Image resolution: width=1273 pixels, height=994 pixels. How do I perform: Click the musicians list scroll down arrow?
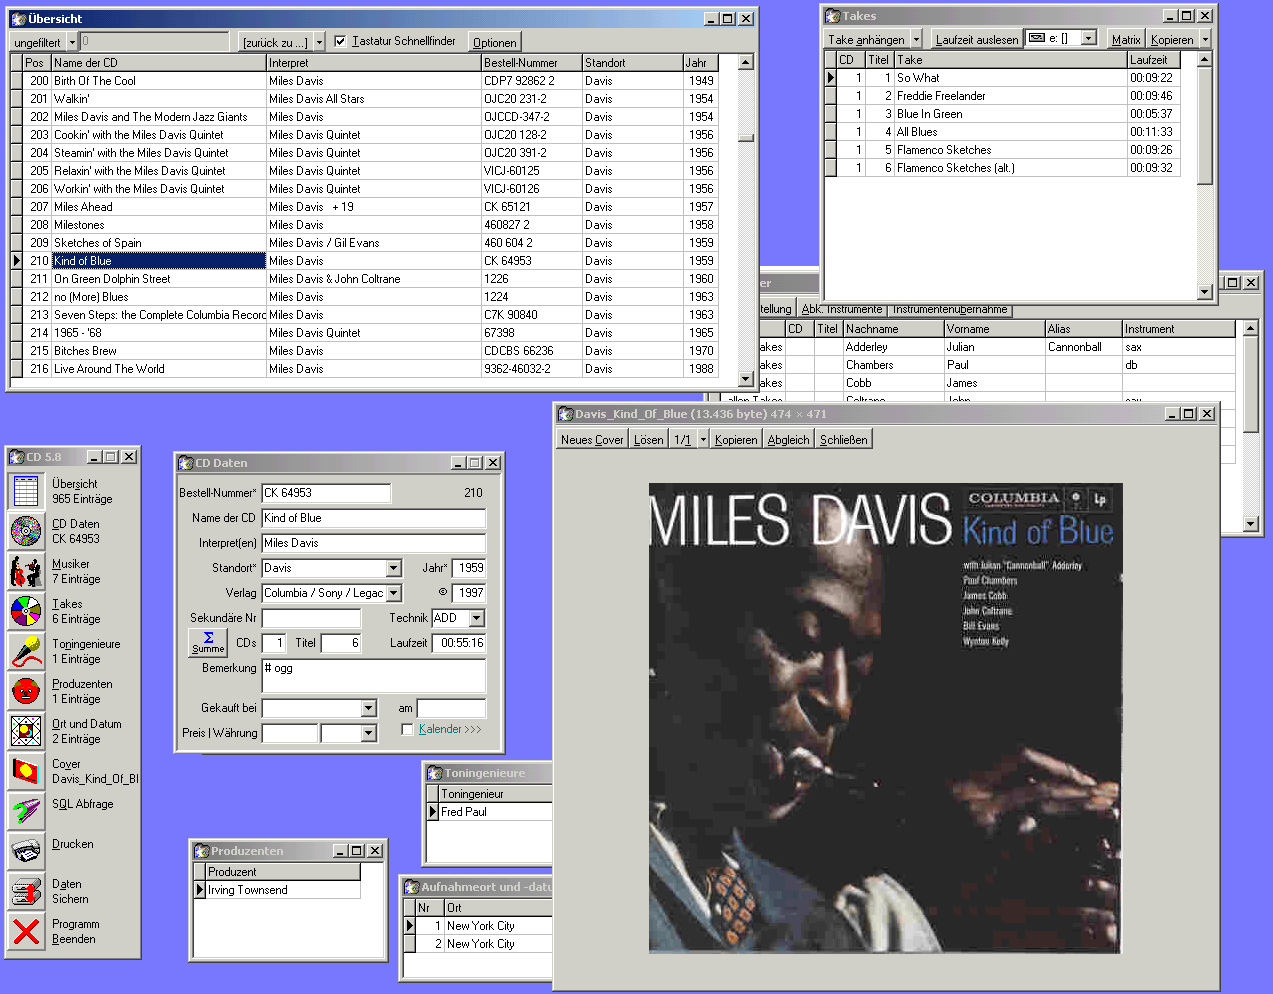(1250, 523)
